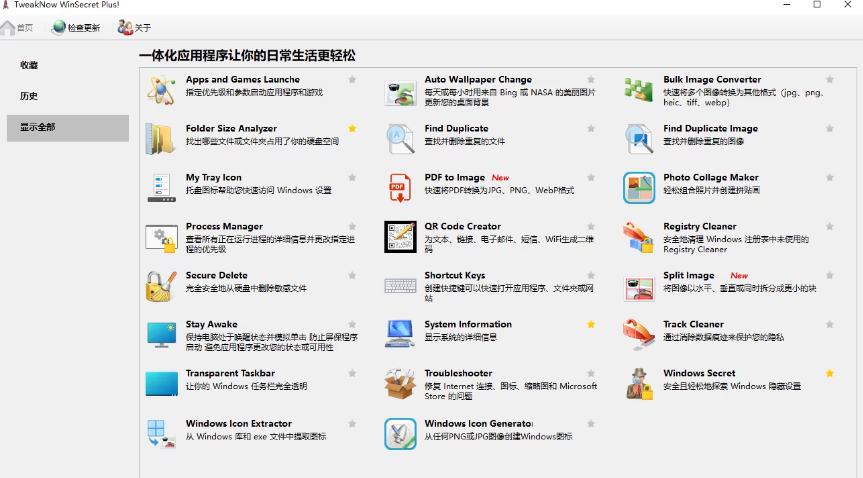Click the Troubleshooter toolbox icon
Image resolution: width=863 pixels, height=478 pixels.
(400, 384)
